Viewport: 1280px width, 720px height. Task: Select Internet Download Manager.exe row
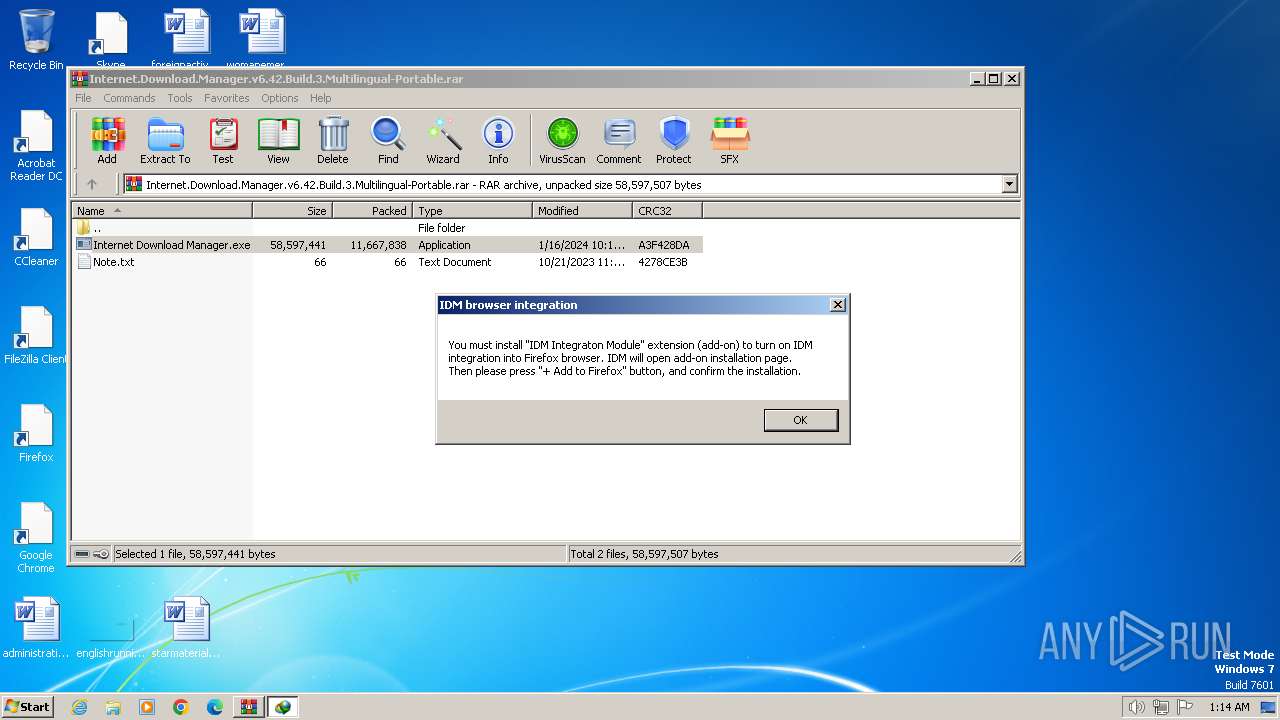388,245
